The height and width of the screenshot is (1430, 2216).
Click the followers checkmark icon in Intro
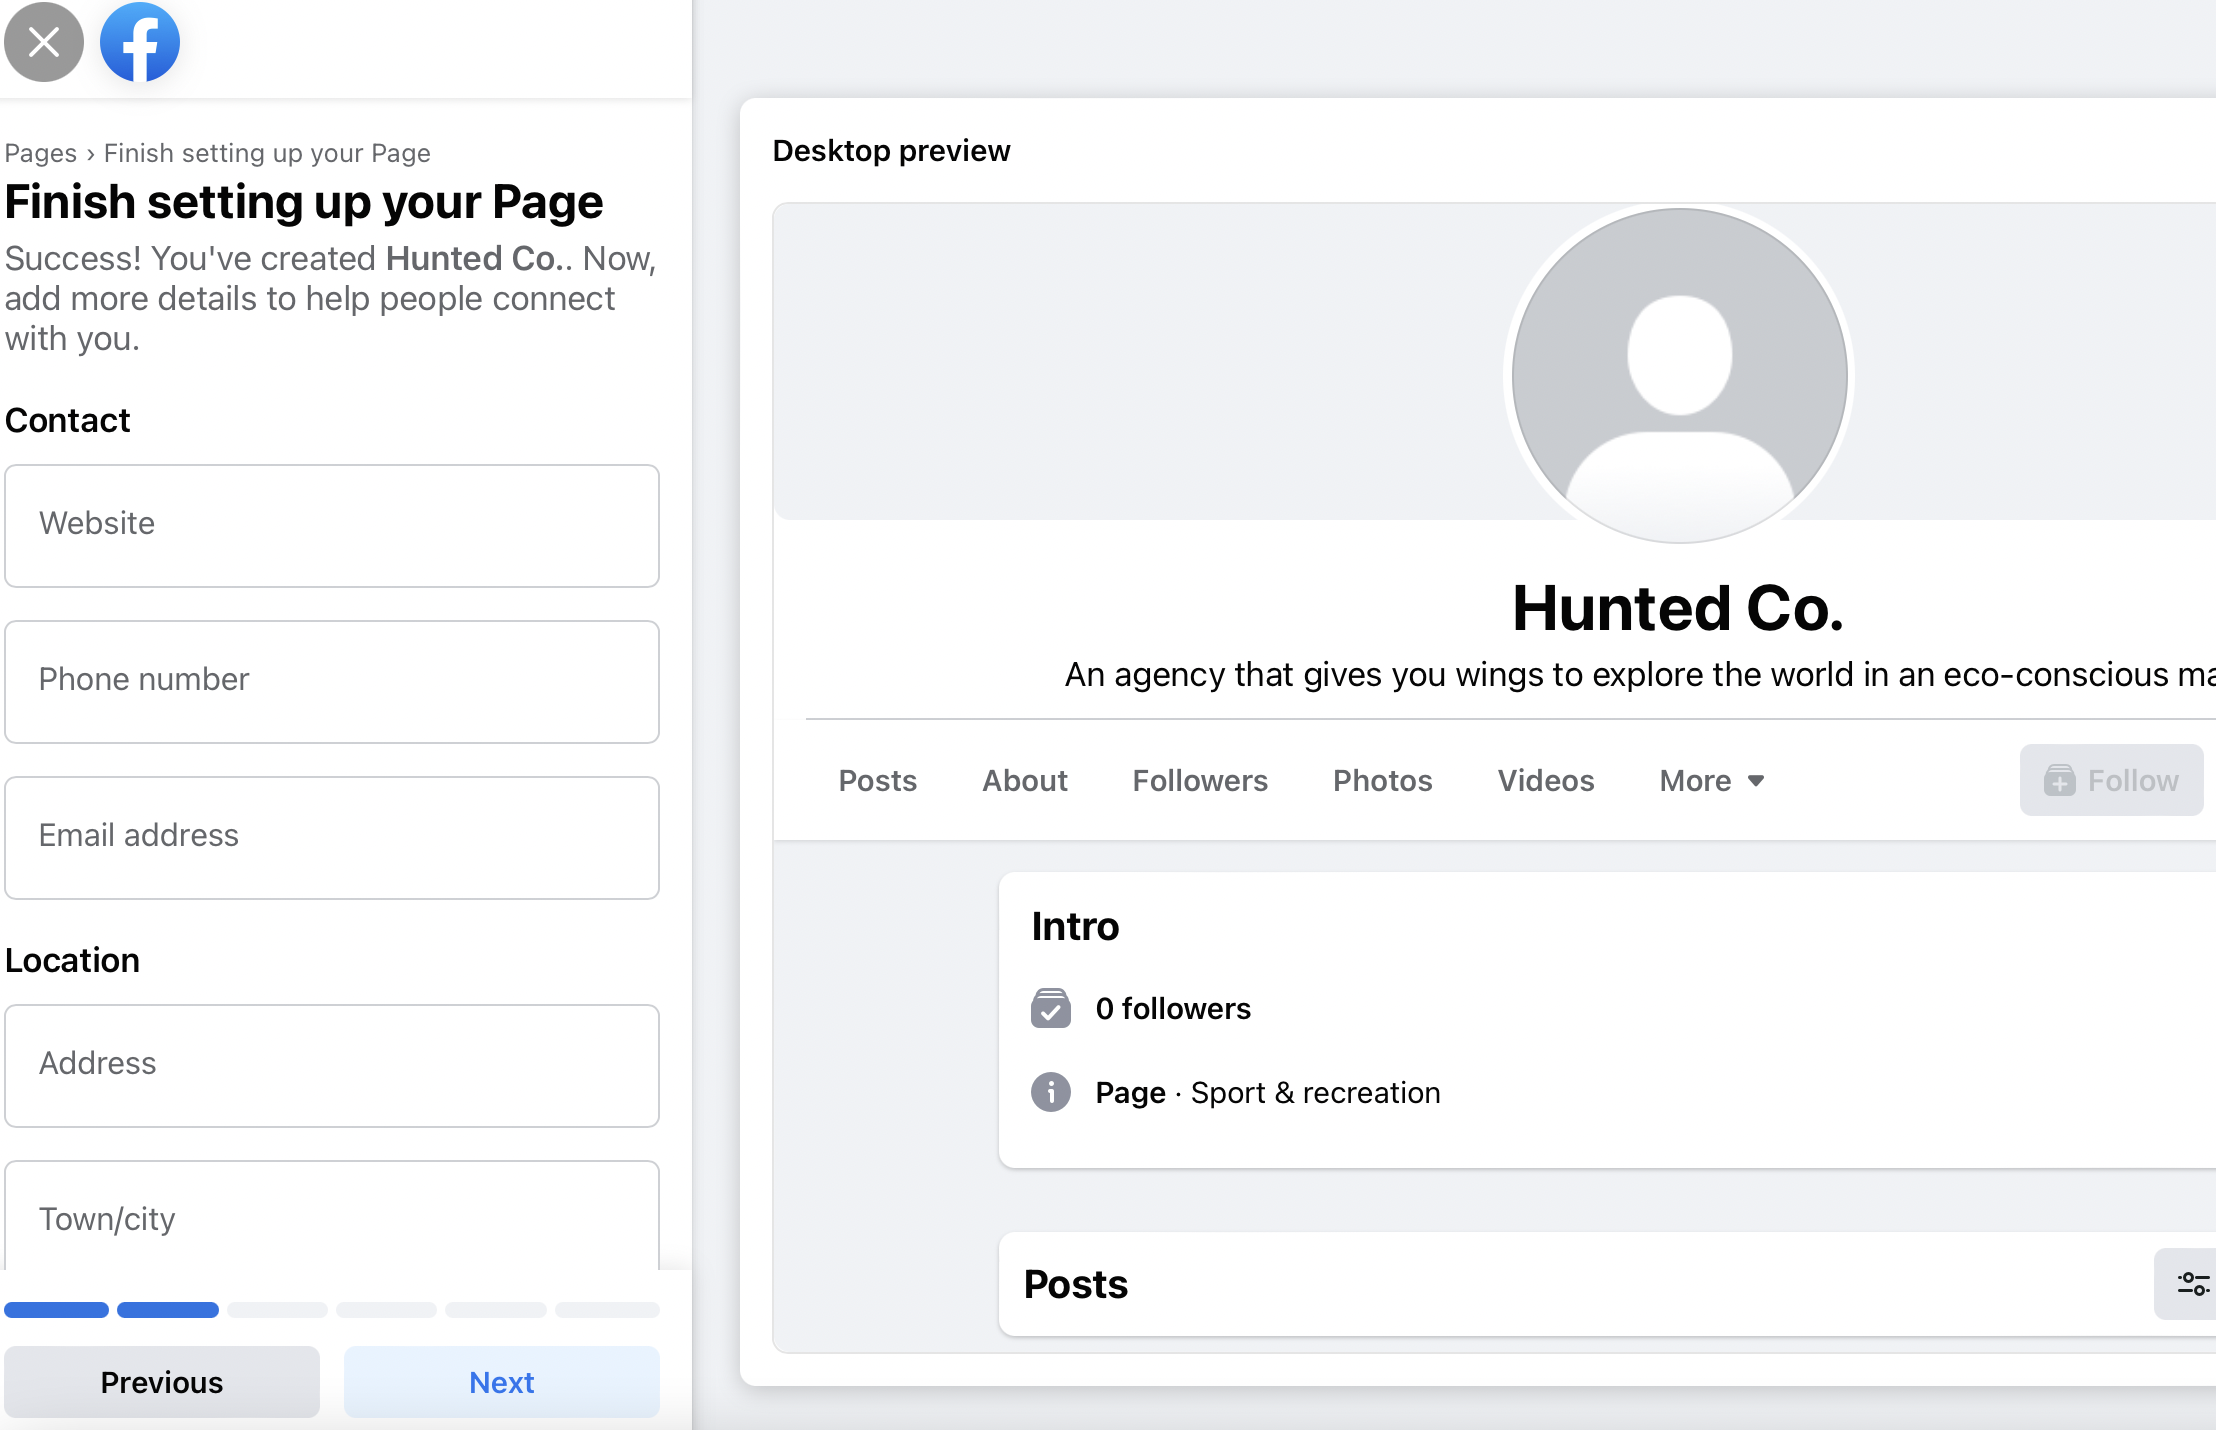point(1051,1008)
